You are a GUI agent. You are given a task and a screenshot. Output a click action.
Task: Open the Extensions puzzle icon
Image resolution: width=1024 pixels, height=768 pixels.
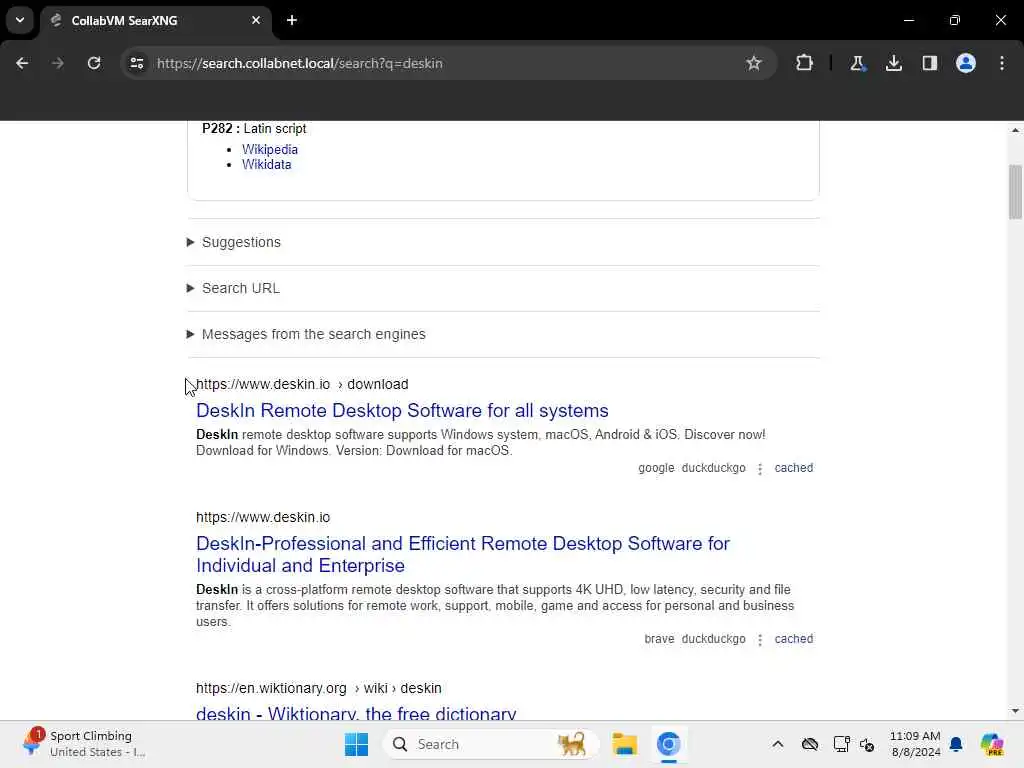805,63
